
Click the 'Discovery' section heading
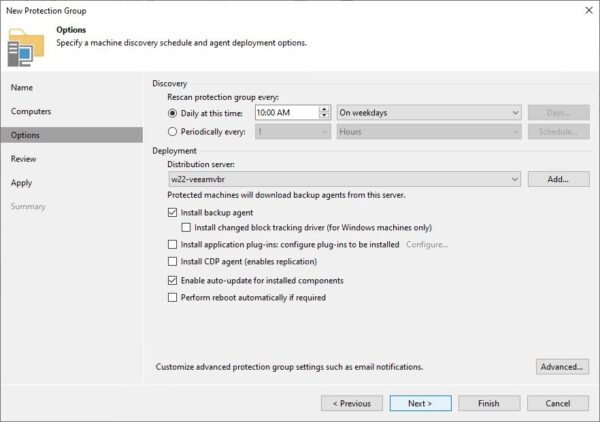coord(170,83)
